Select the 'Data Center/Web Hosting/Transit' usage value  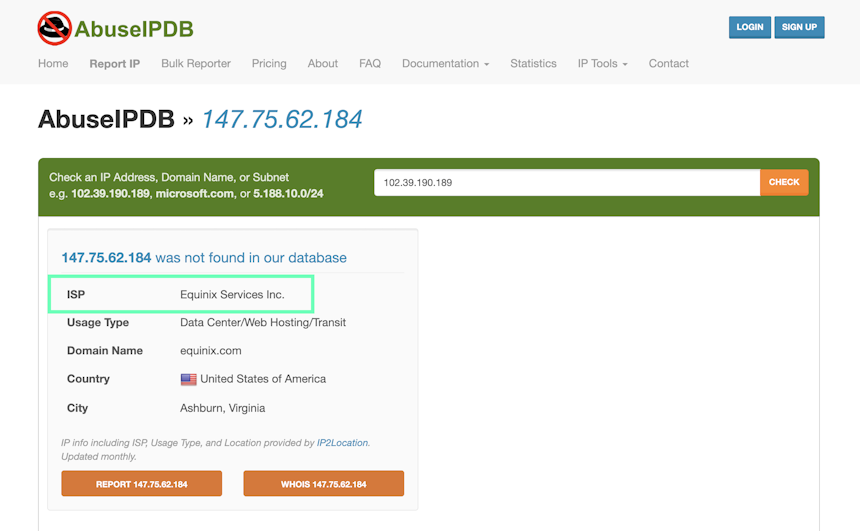click(x=263, y=323)
